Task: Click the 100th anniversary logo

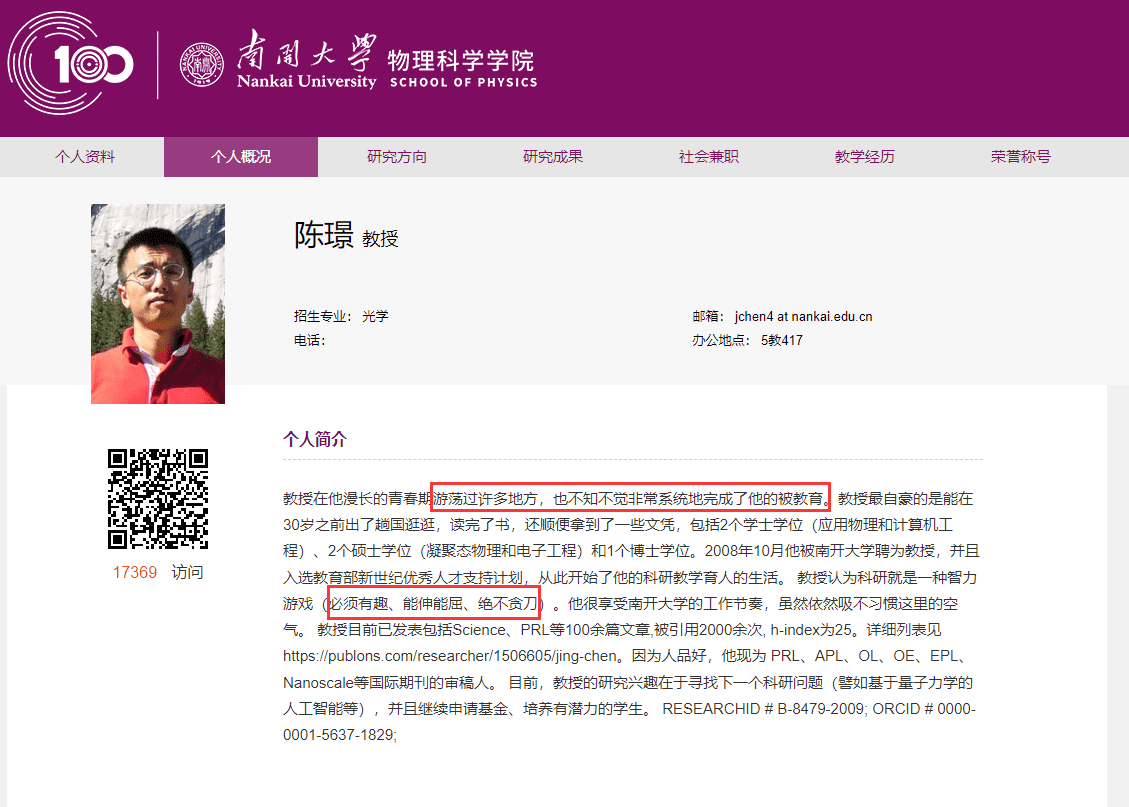Action: pos(70,64)
